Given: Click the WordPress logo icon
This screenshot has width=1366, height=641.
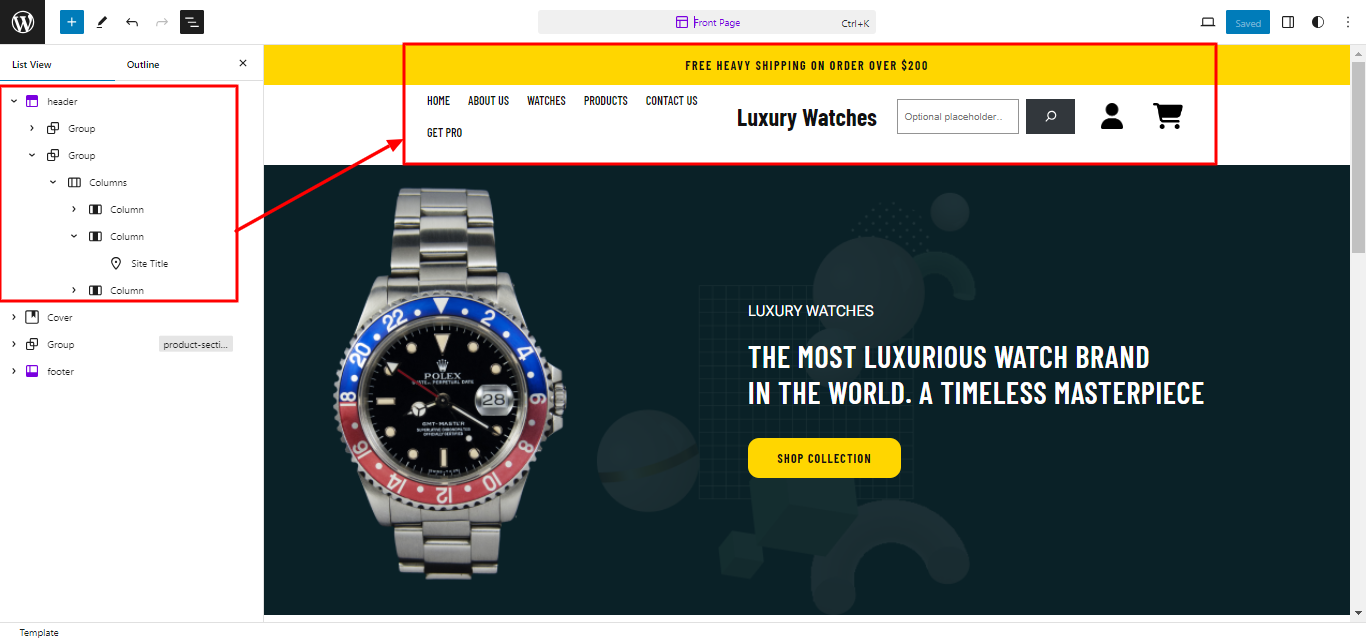Looking at the screenshot, I should 22,22.
